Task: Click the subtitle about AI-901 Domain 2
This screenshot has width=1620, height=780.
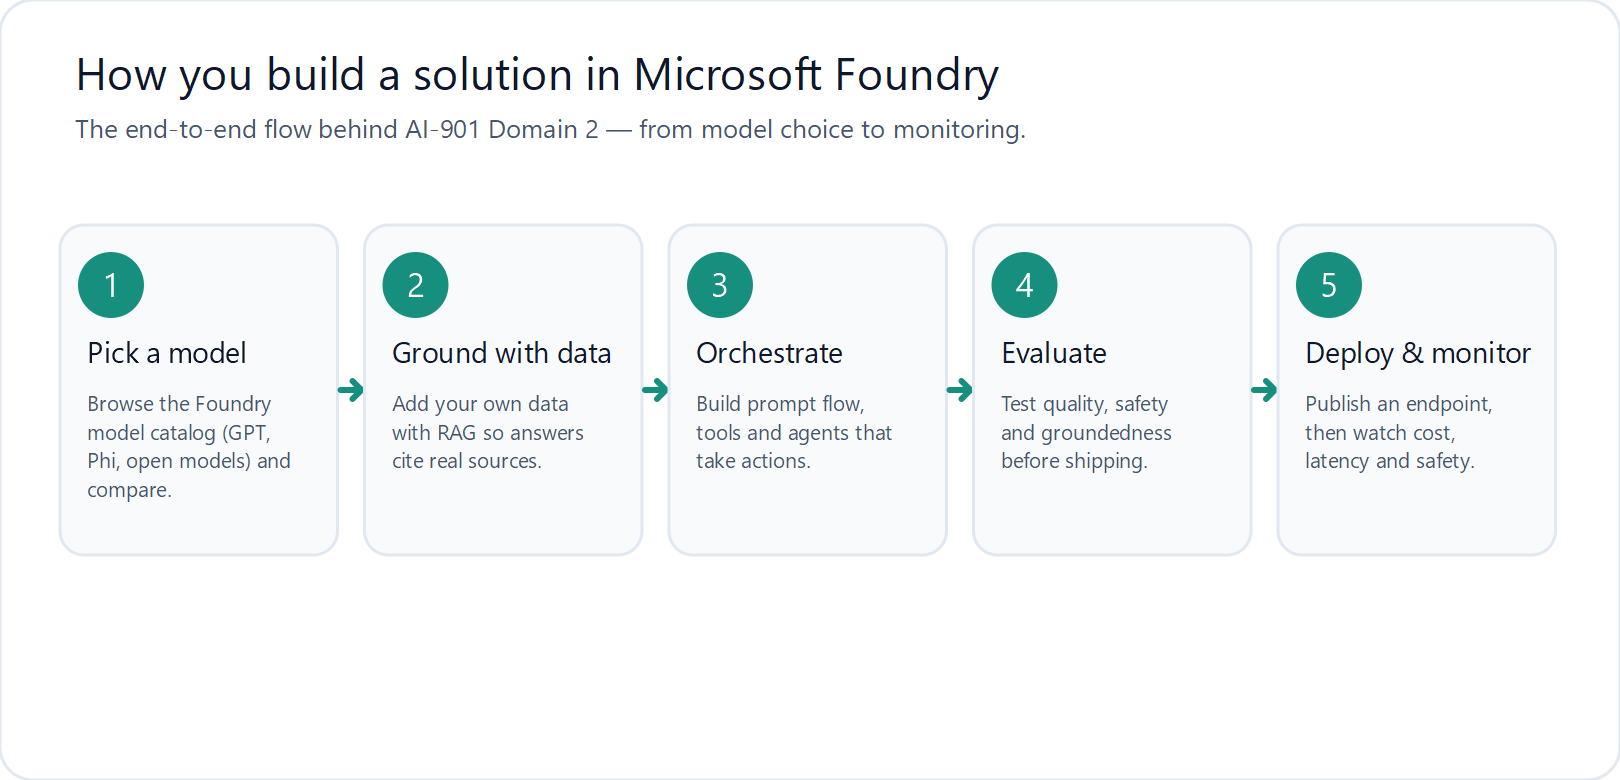Action: [550, 130]
